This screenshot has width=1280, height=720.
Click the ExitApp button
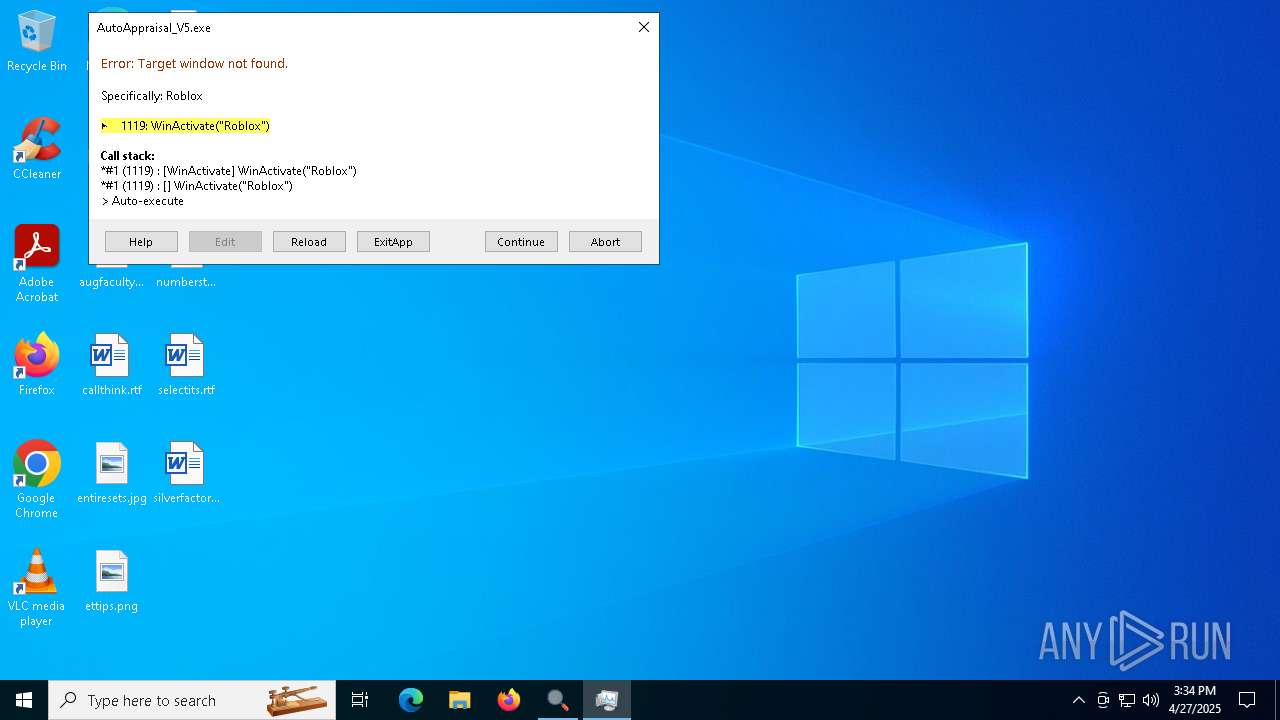pos(393,242)
